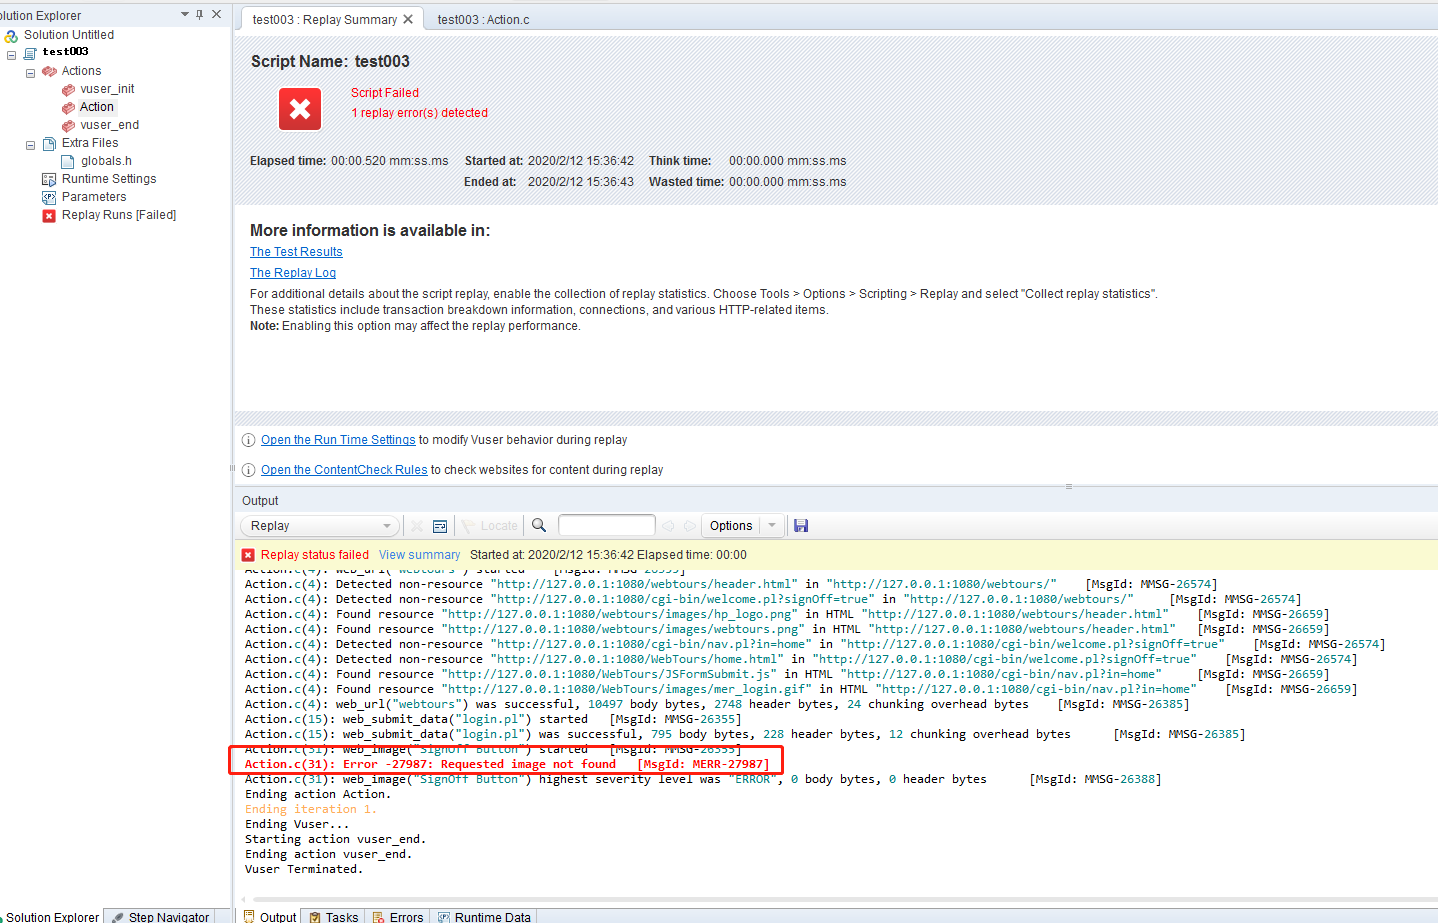Click info icon beside ContentCheck Rules

pyautogui.click(x=248, y=470)
